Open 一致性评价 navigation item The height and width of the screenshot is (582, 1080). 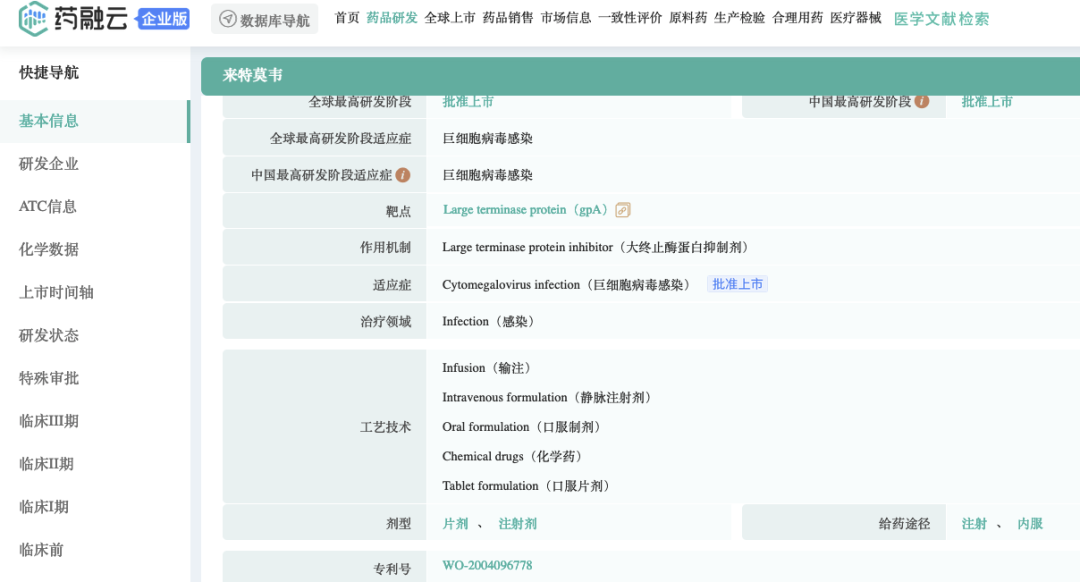[x=630, y=18]
